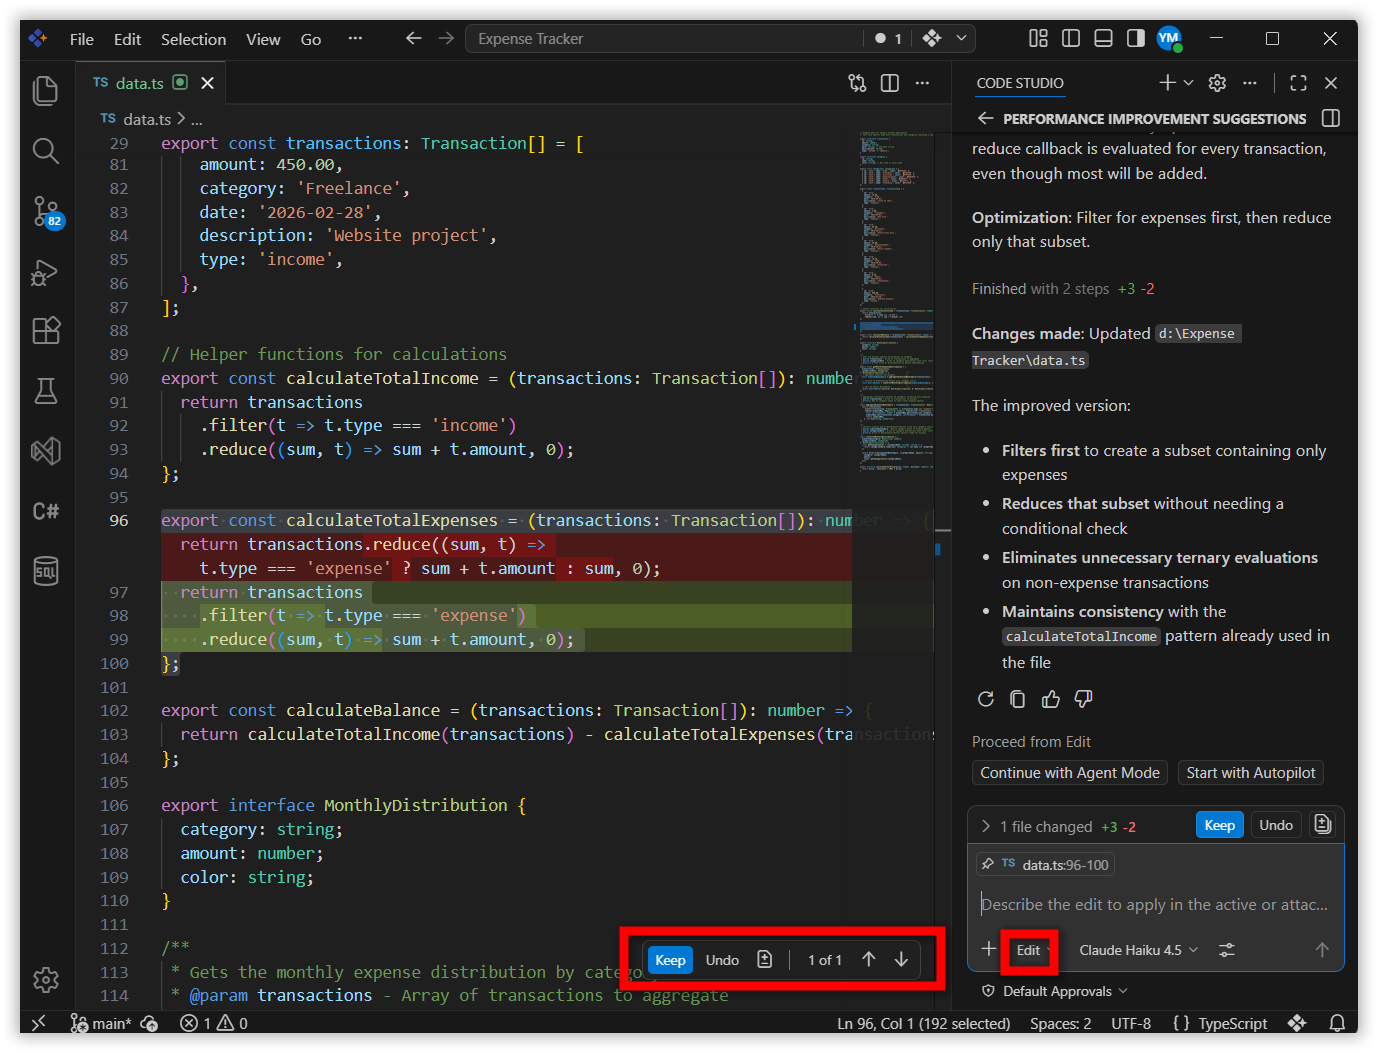Toggle the secondary side bar layout
The height and width of the screenshot is (1053, 1378).
coord(1136,38)
